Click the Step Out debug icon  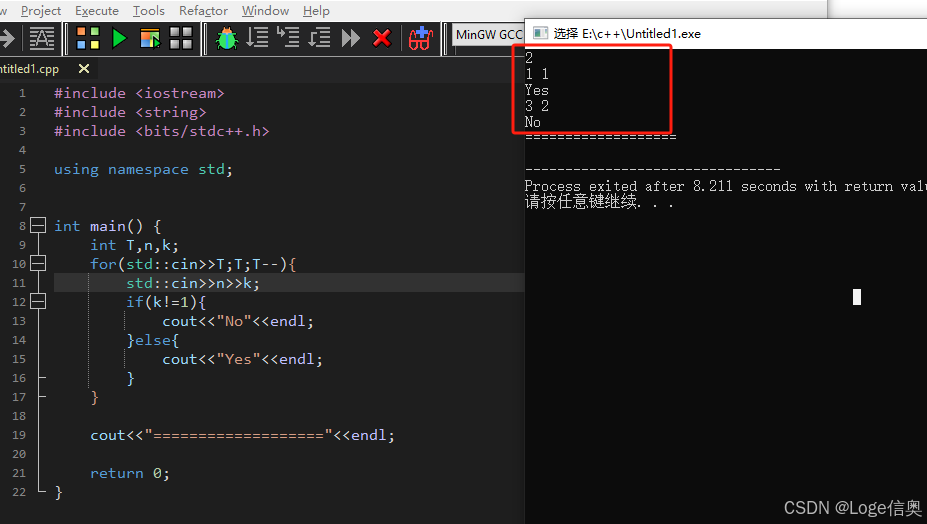tap(319, 38)
